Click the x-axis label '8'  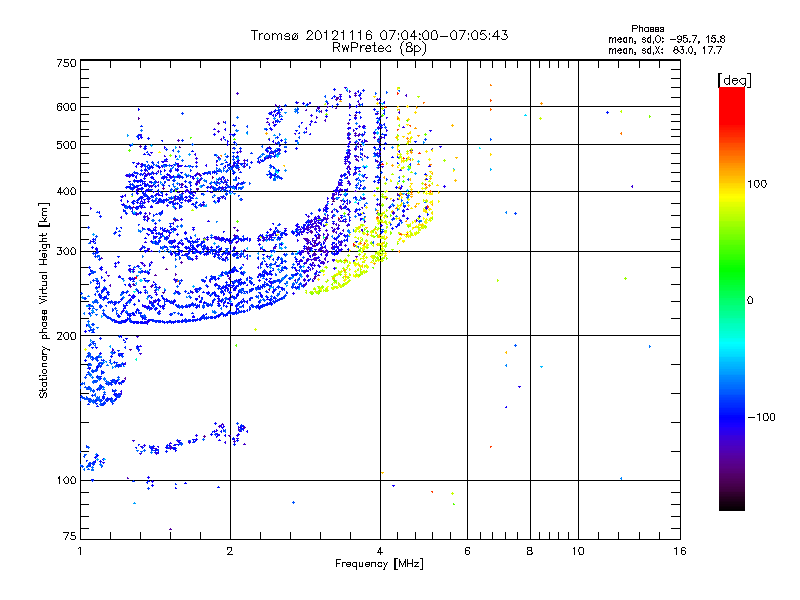tap(530, 551)
